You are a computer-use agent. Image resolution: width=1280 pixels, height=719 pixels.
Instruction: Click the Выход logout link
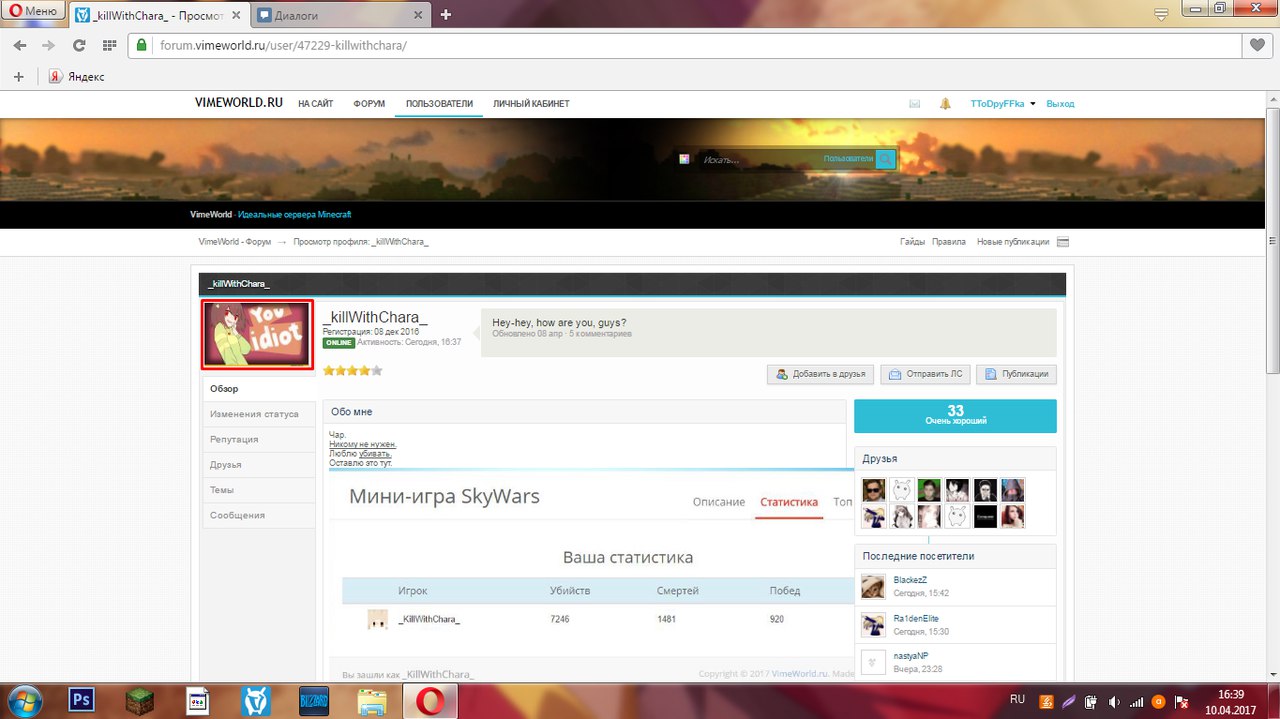point(1060,104)
